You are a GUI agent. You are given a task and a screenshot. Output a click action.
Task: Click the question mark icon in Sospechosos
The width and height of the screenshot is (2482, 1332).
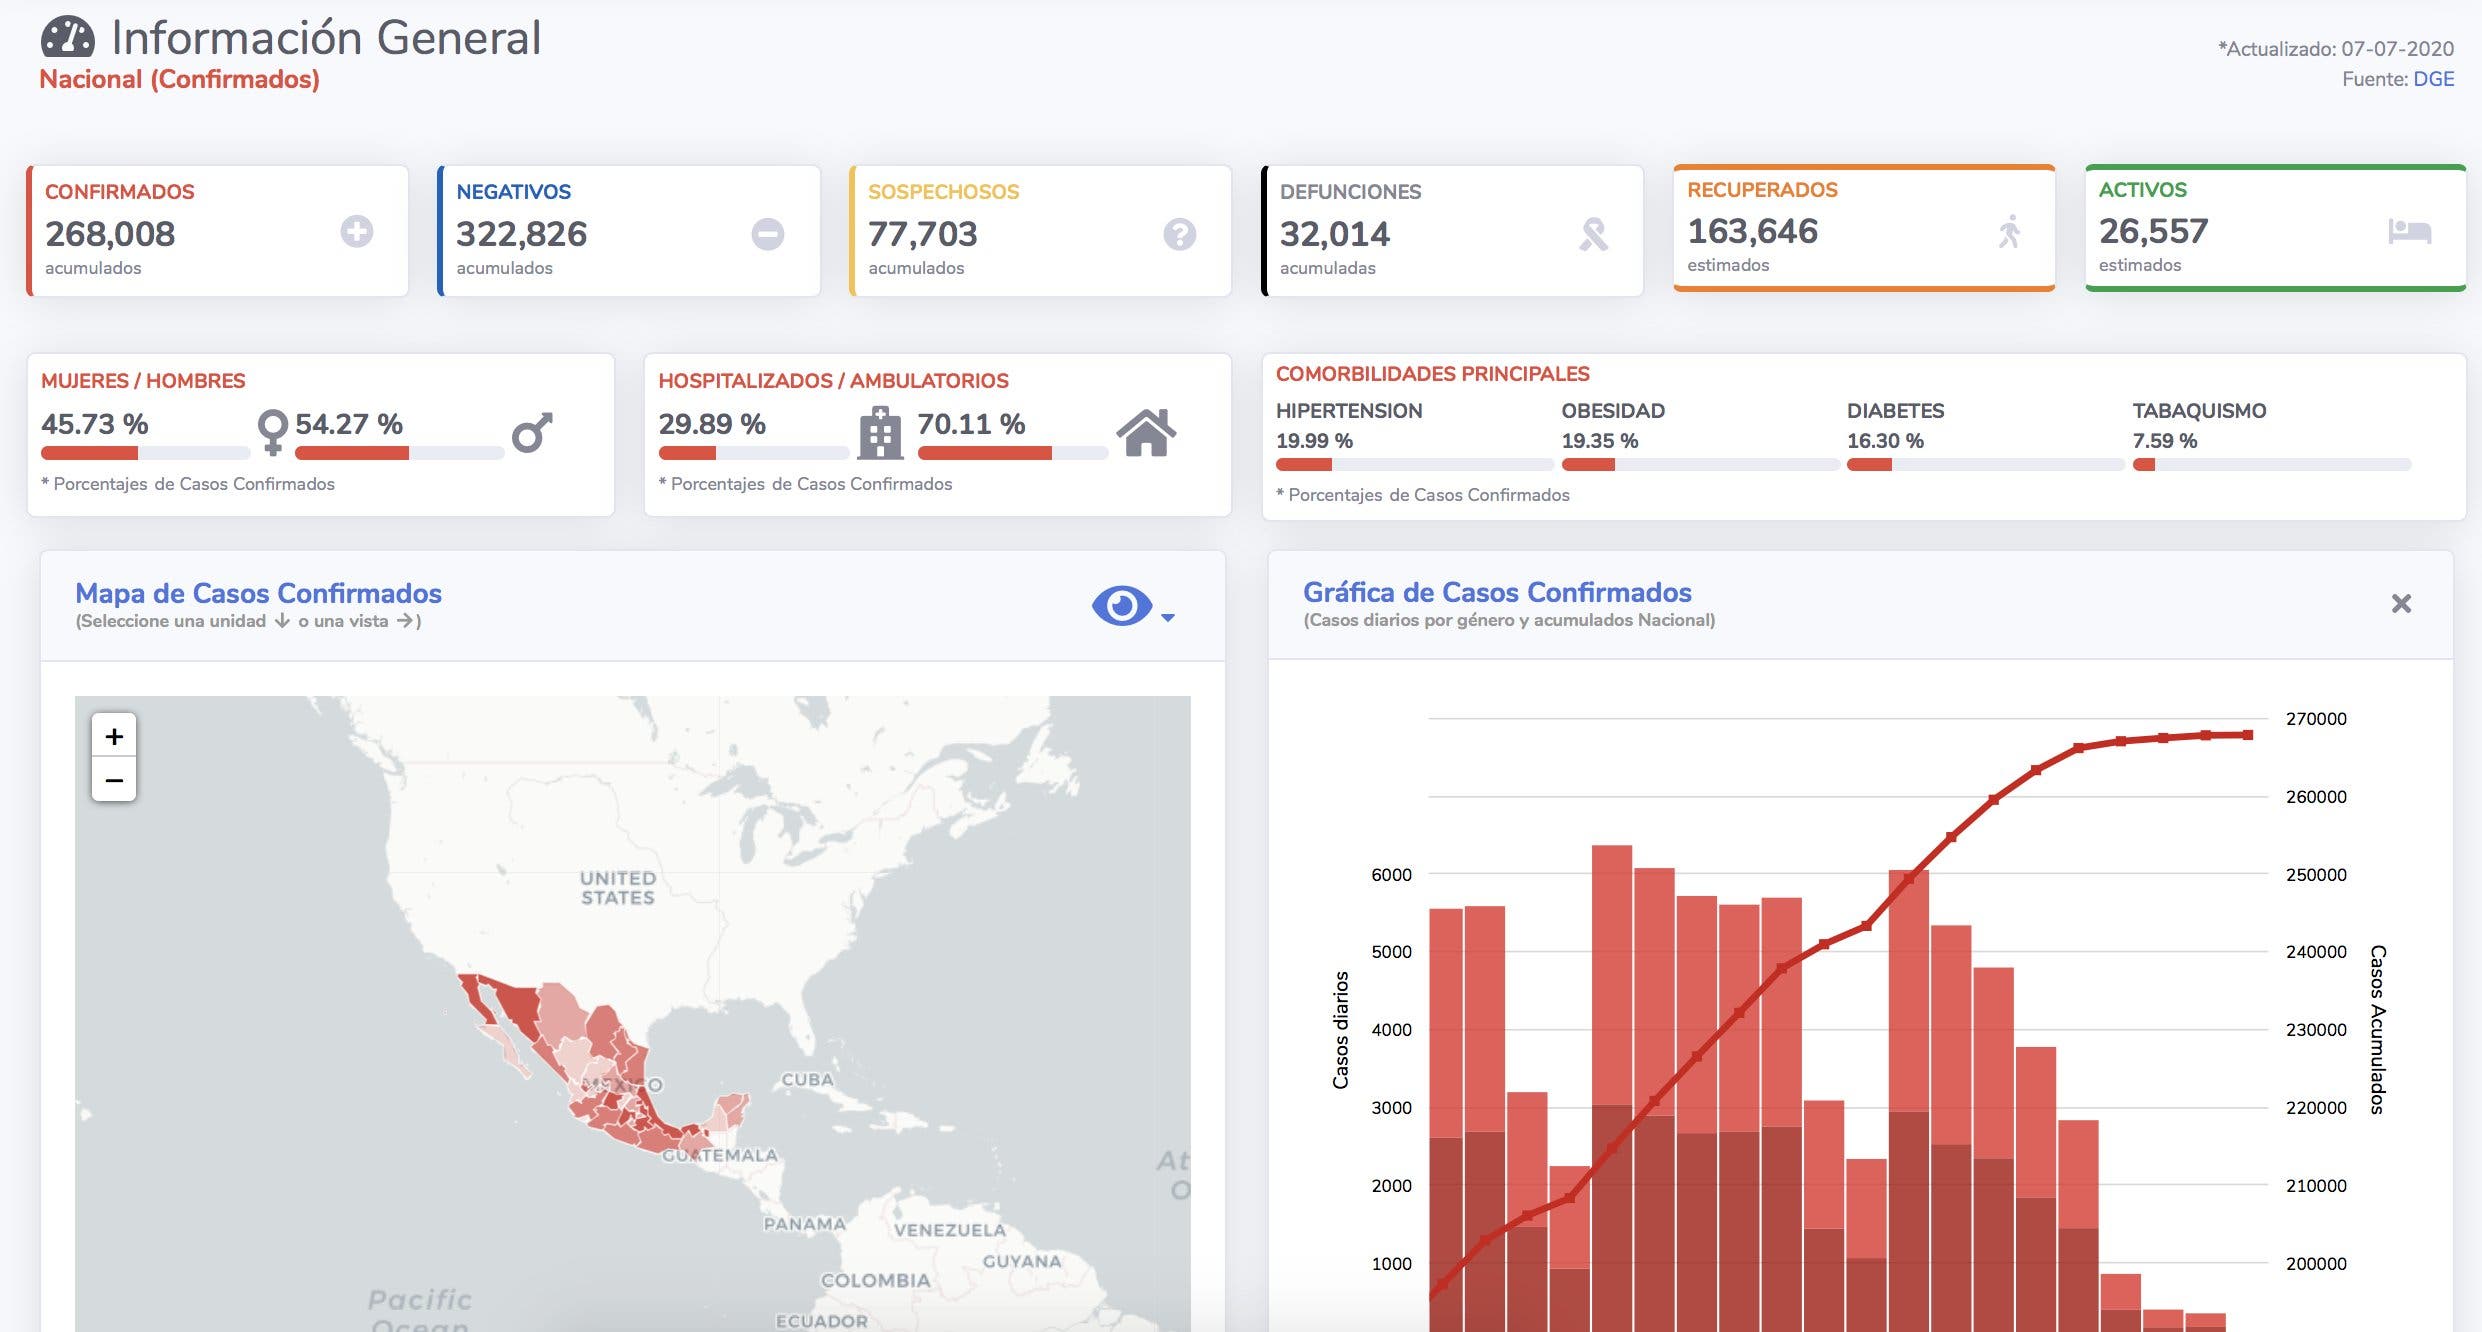tap(1179, 234)
